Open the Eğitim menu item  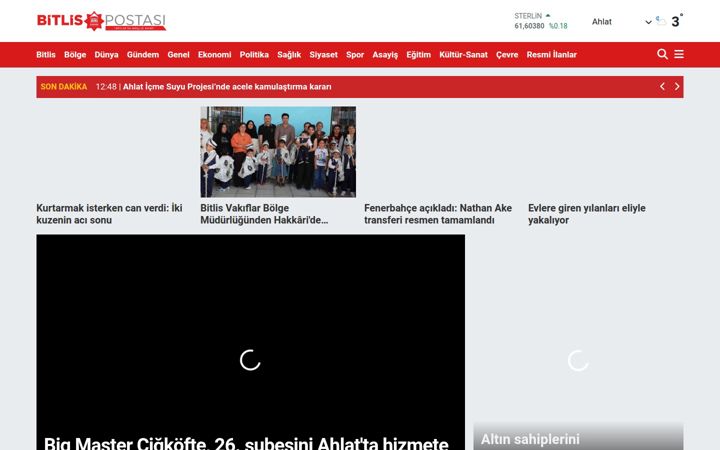coord(418,55)
